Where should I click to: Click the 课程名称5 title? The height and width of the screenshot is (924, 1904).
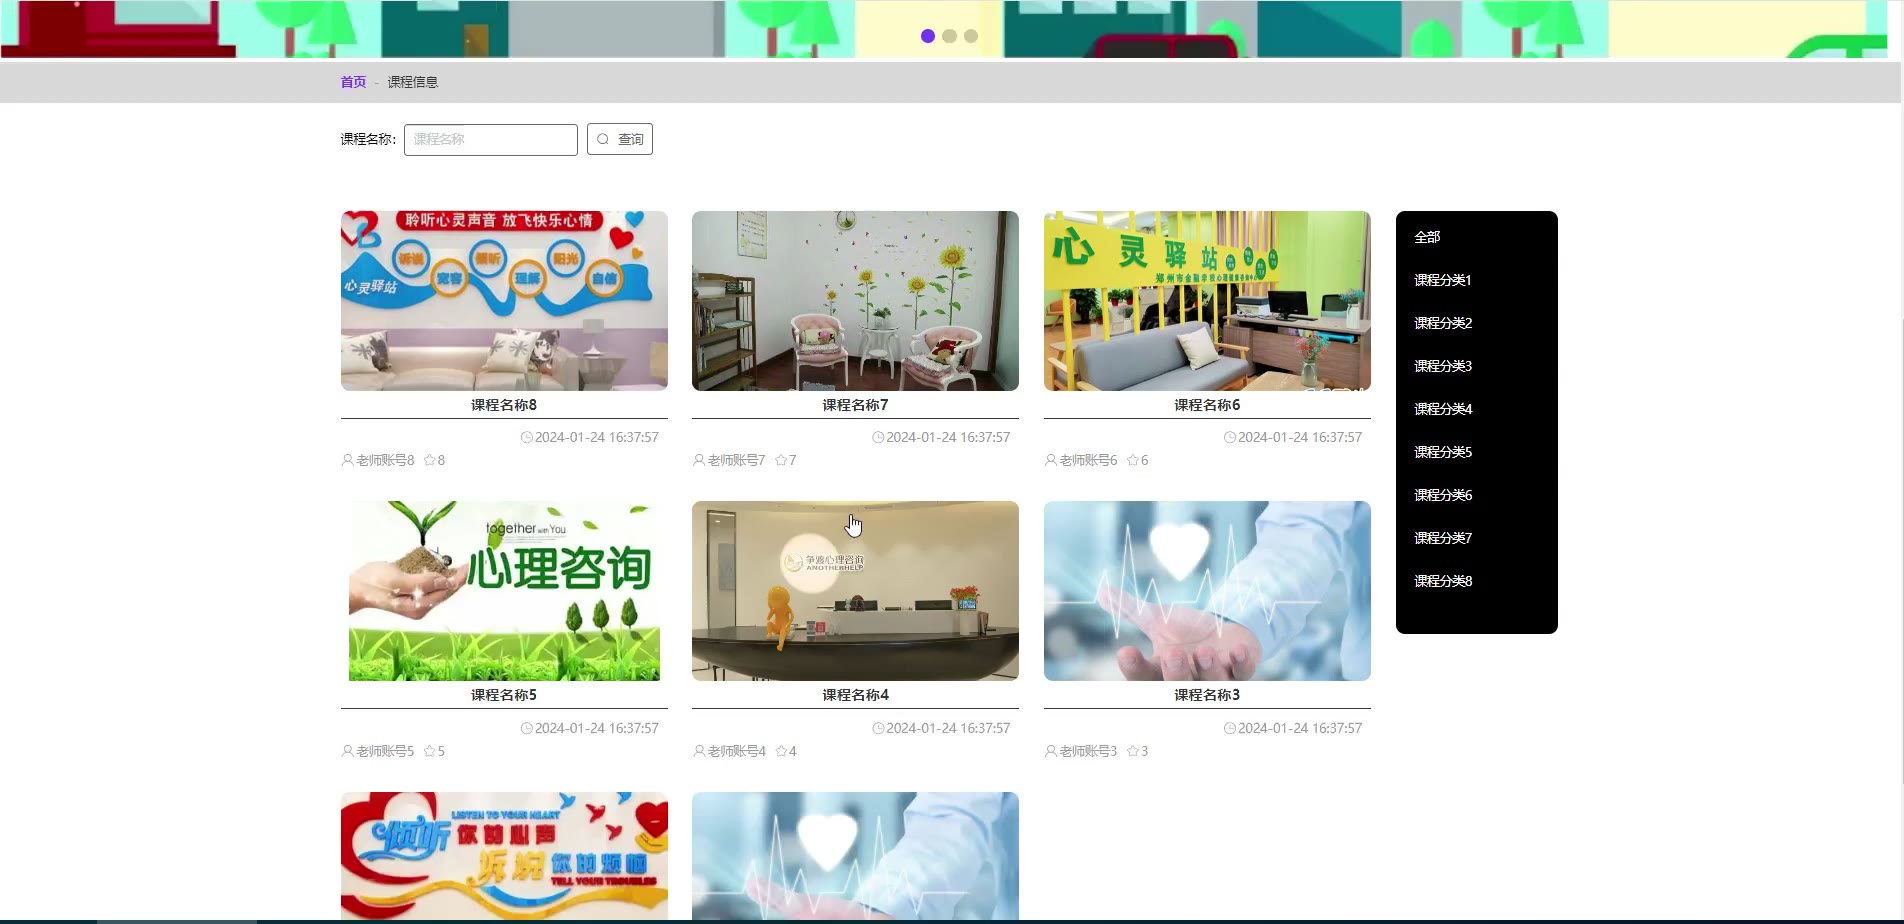(x=504, y=695)
